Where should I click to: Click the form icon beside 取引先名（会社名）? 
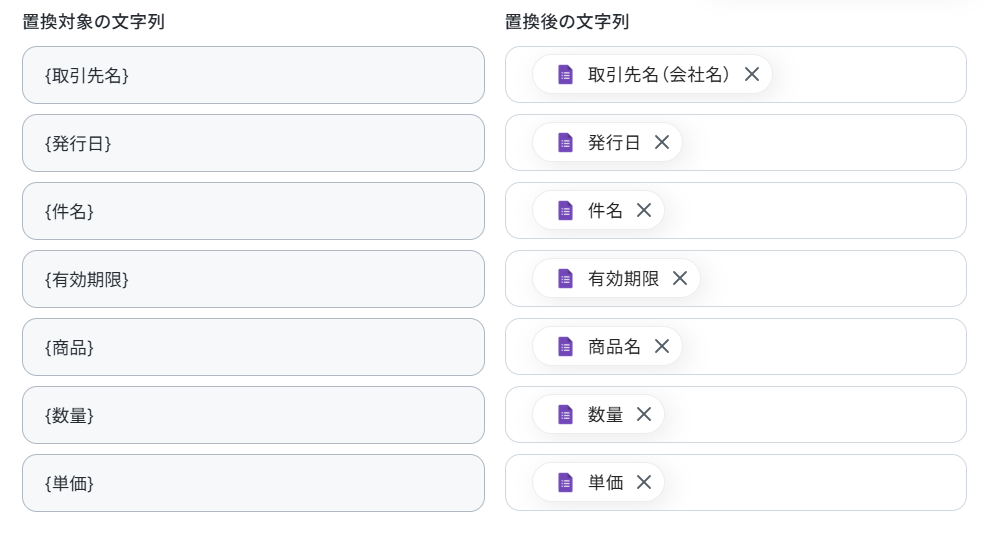(565, 74)
